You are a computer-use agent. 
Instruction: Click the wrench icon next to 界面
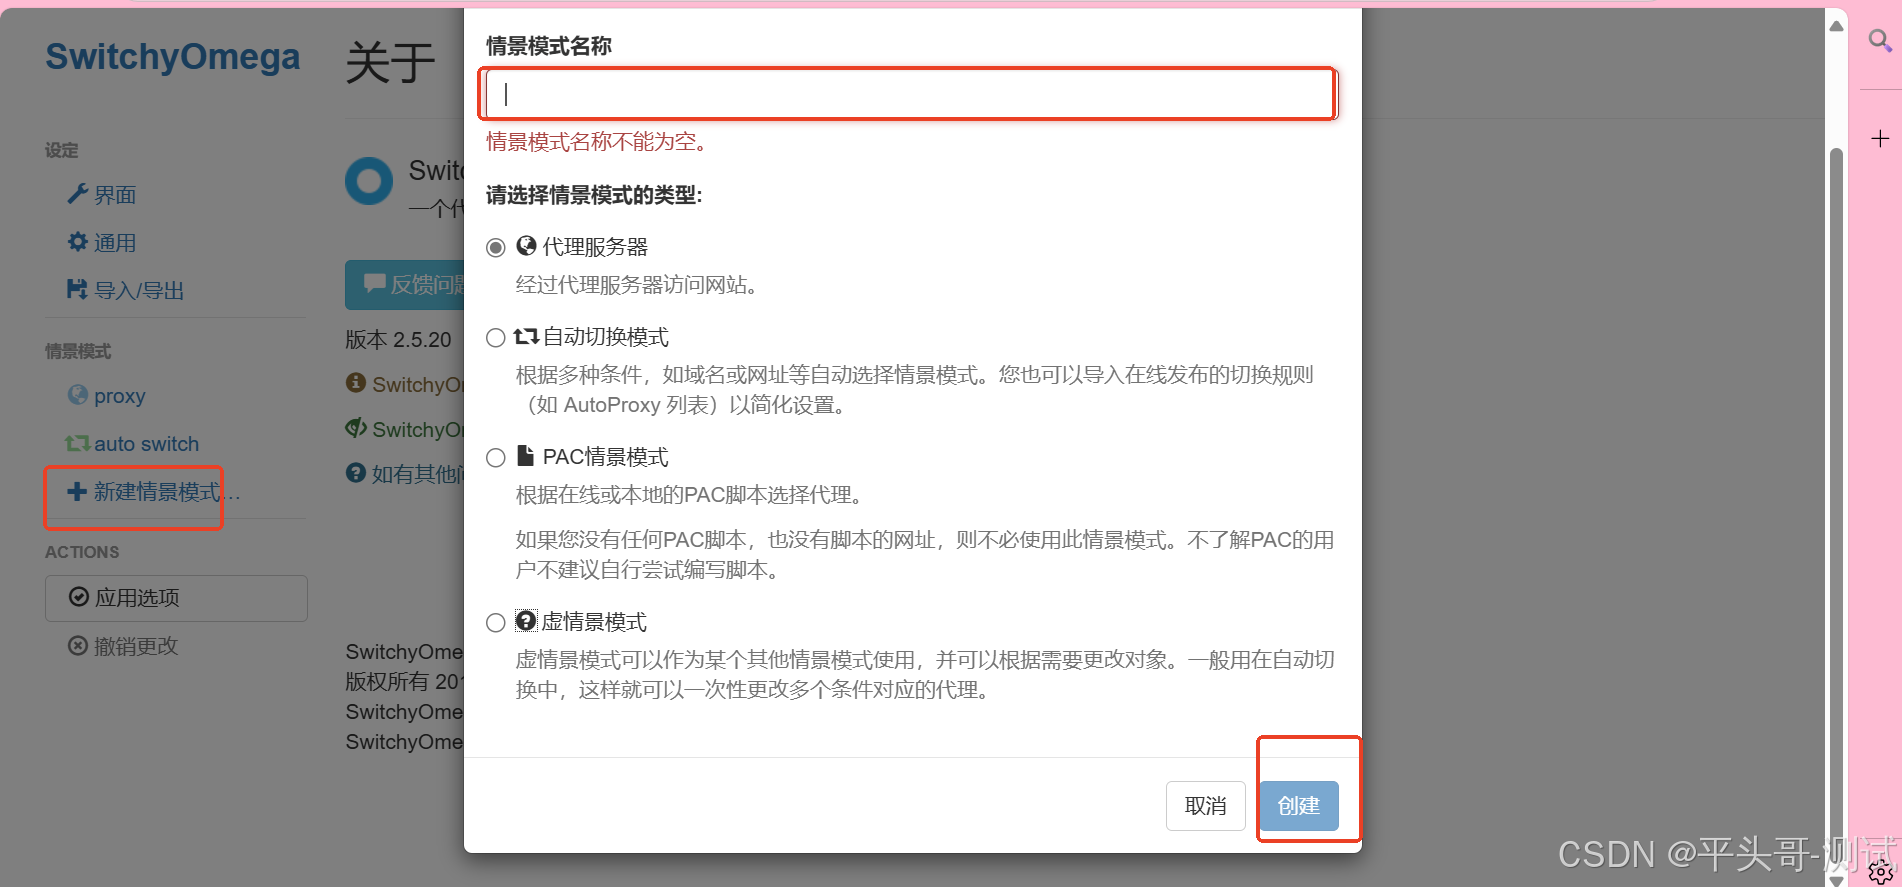click(x=77, y=194)
